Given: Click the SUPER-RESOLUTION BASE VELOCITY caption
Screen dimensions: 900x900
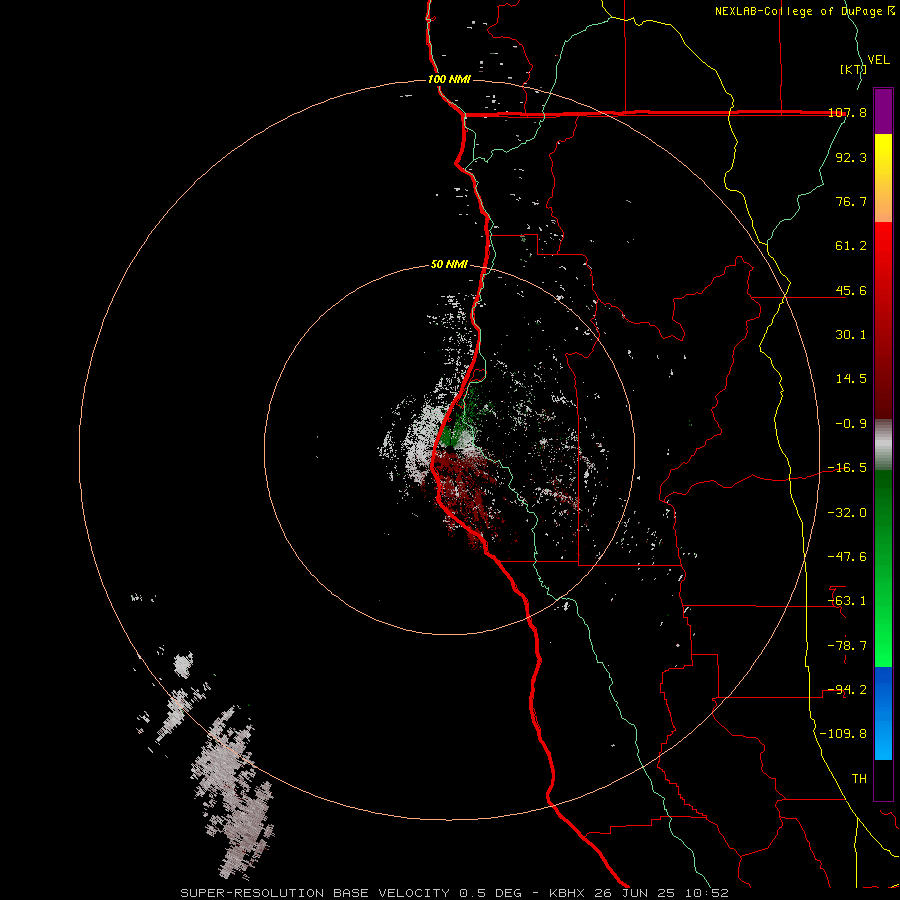Looking at the screenshot, I should pos(315,893).
